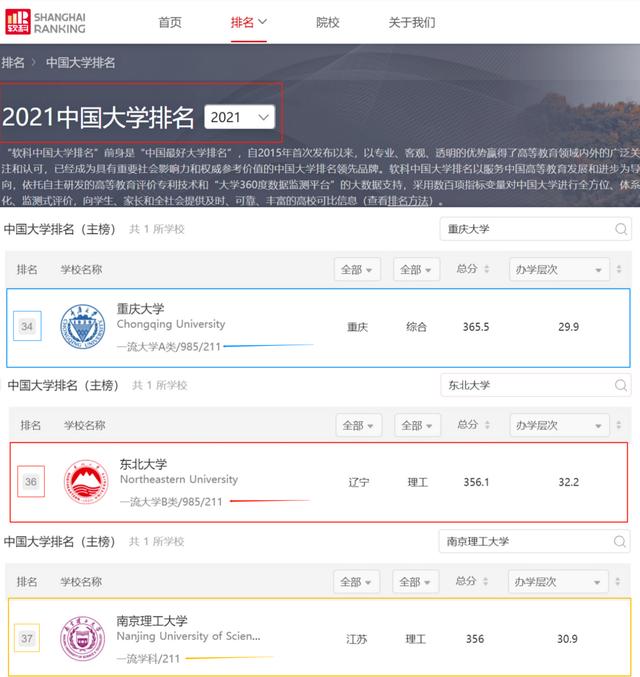This screenshot has width=640, height=677.
Task: Click the Chongqing University emblem
Action: 82,326
